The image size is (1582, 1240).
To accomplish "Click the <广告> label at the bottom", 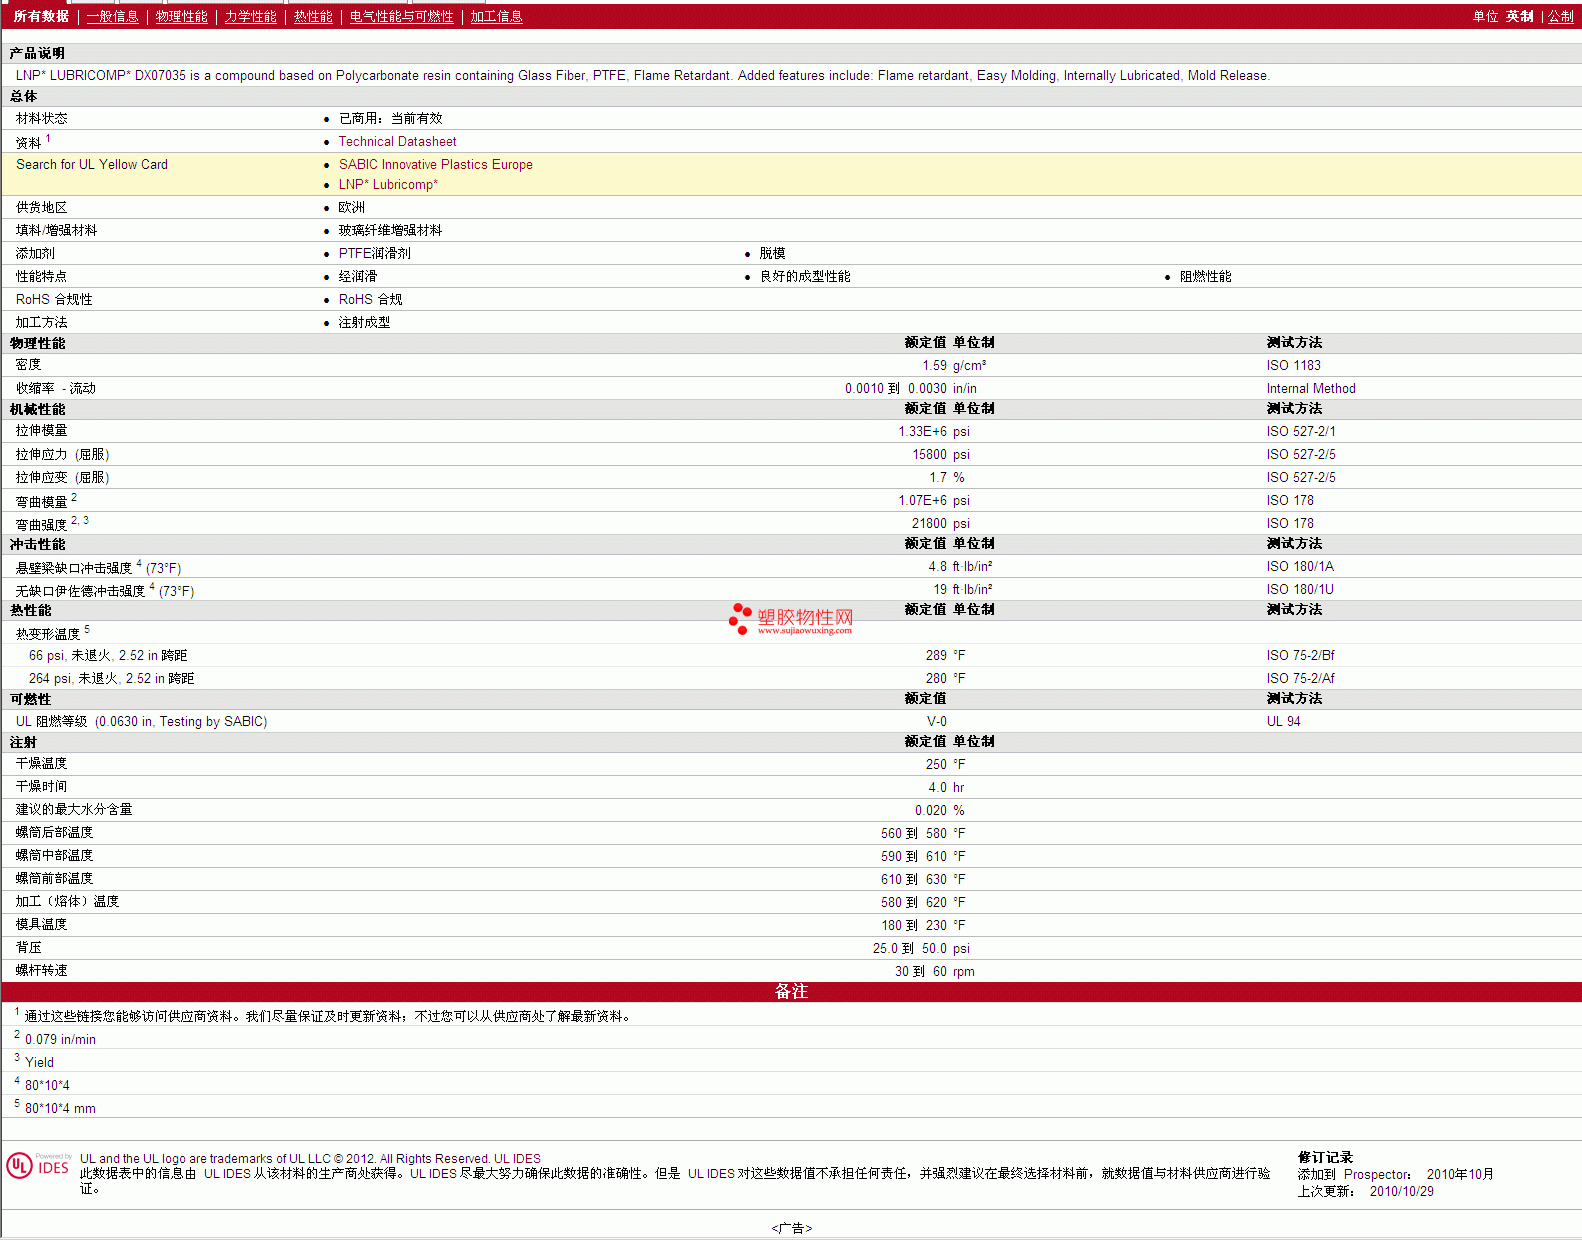I will tap(791, 1228).
